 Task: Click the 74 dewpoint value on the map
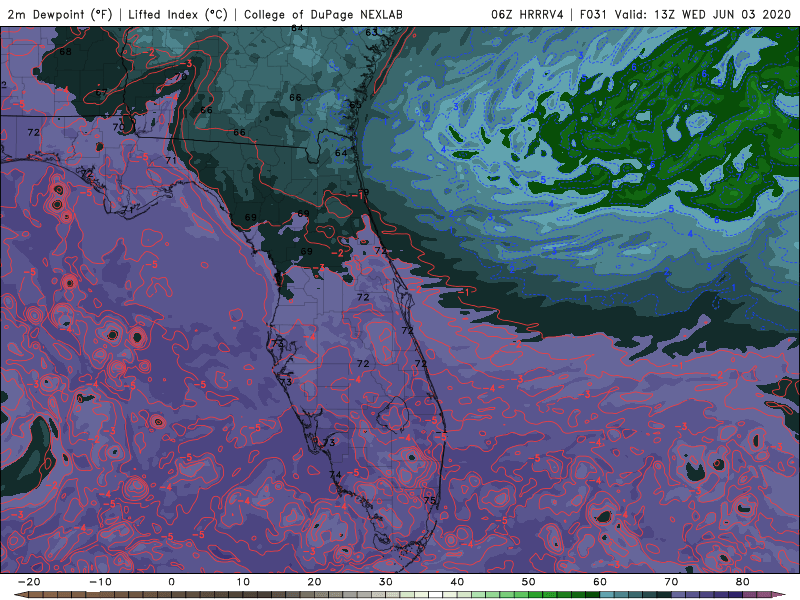(x=335, y=475)
